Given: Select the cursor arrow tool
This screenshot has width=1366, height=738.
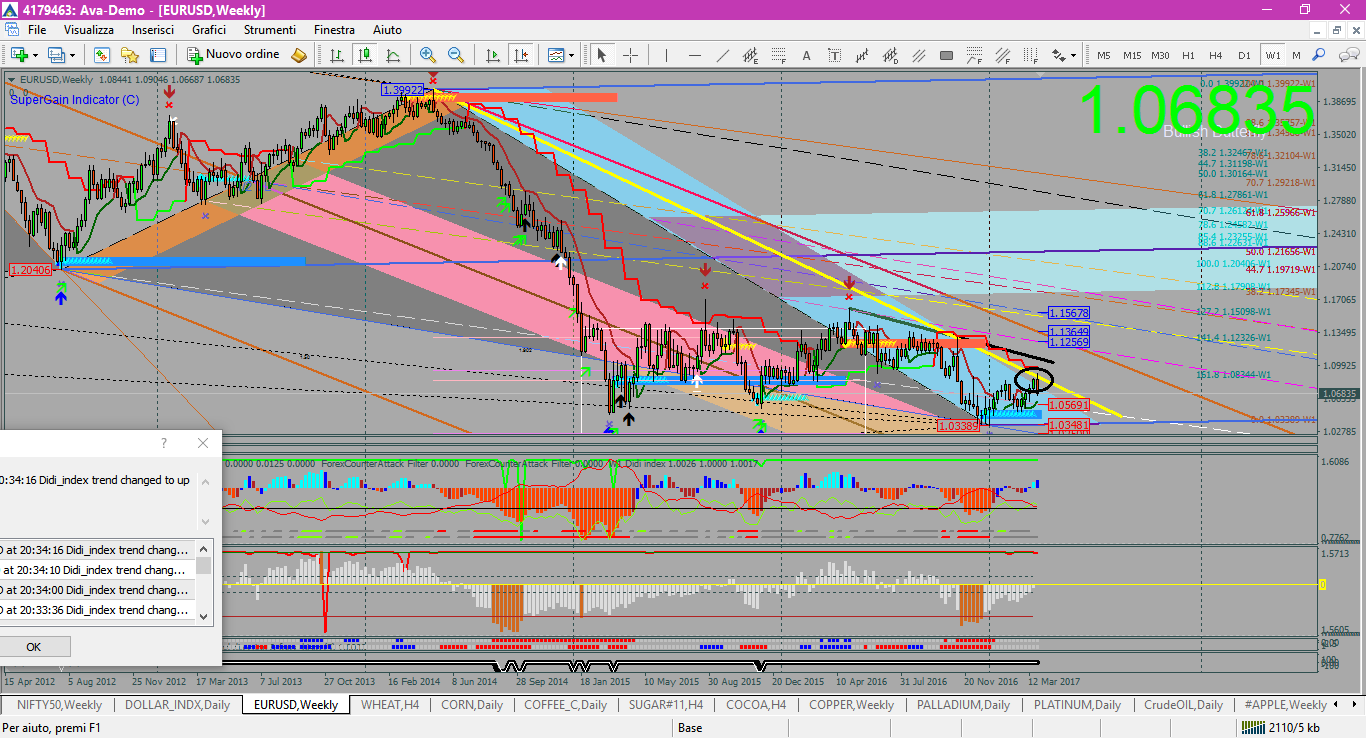Looking at the screenshot, I should tap(602, 55).
